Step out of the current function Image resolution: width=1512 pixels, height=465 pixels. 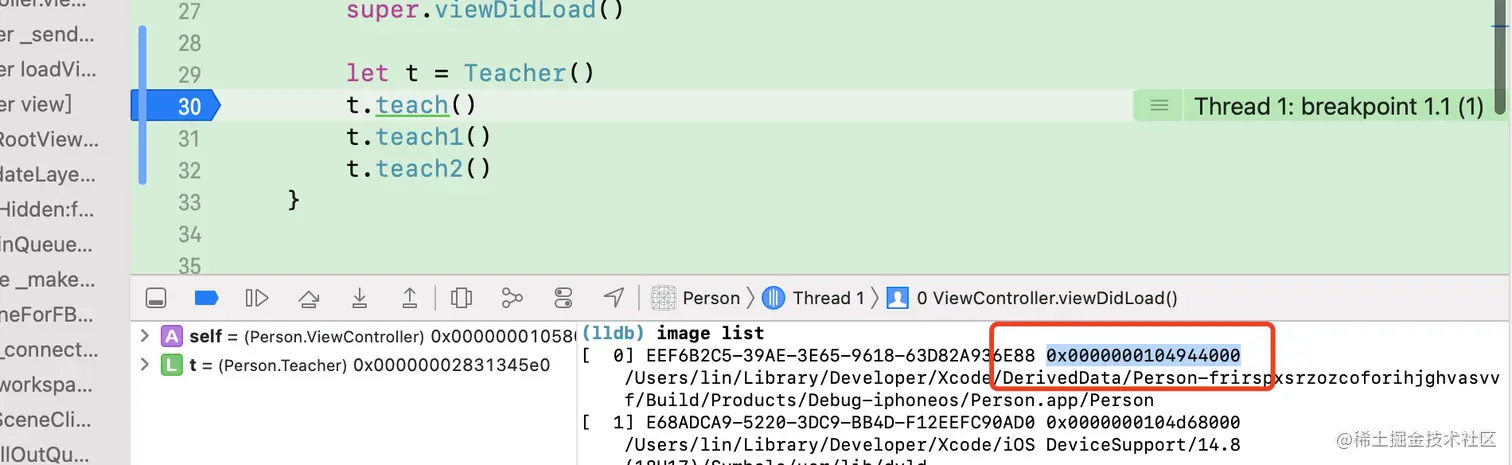pos(410,298)
